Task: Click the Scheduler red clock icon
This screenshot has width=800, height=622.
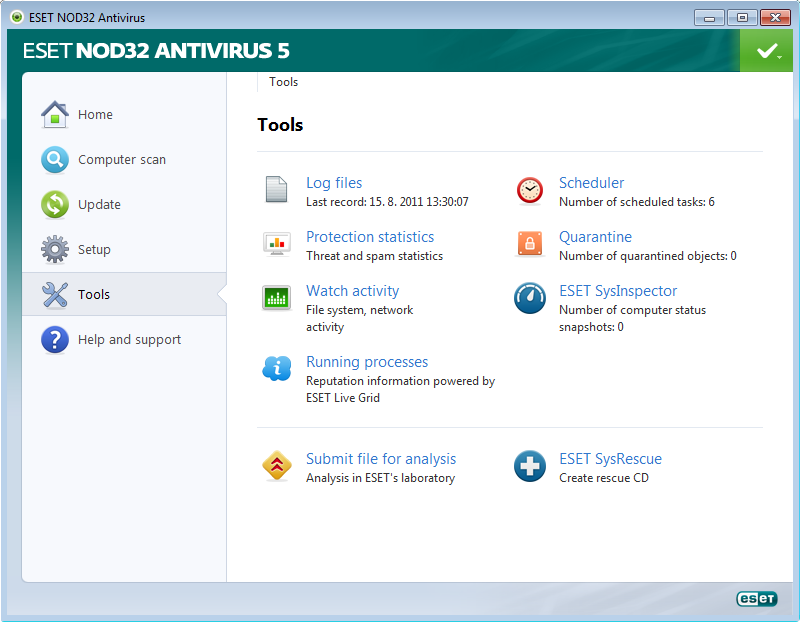Action: pos(530,190)
